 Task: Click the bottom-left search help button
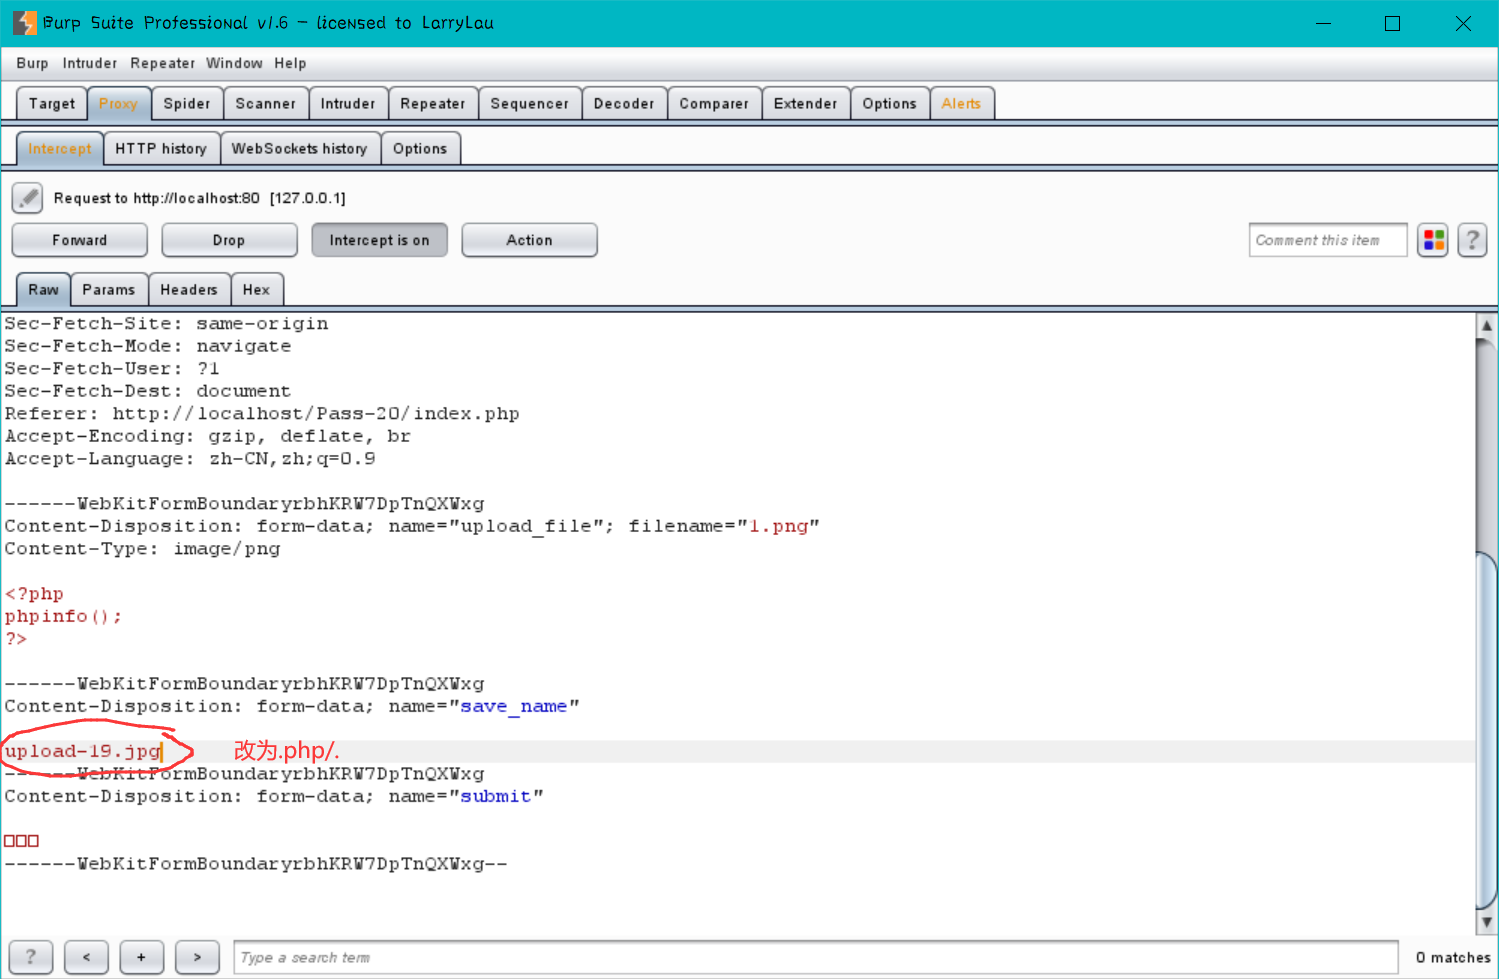(31, 957)
